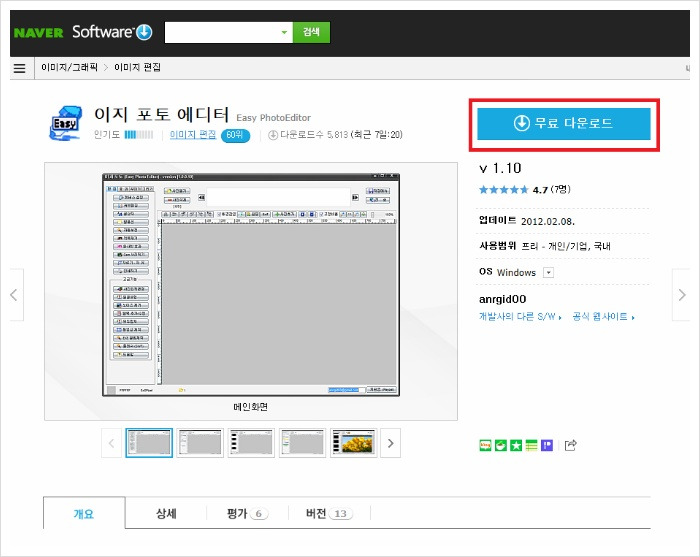The image size is (700, 557).
Task: Open the OS Windows dropdown
Action: 549,272
